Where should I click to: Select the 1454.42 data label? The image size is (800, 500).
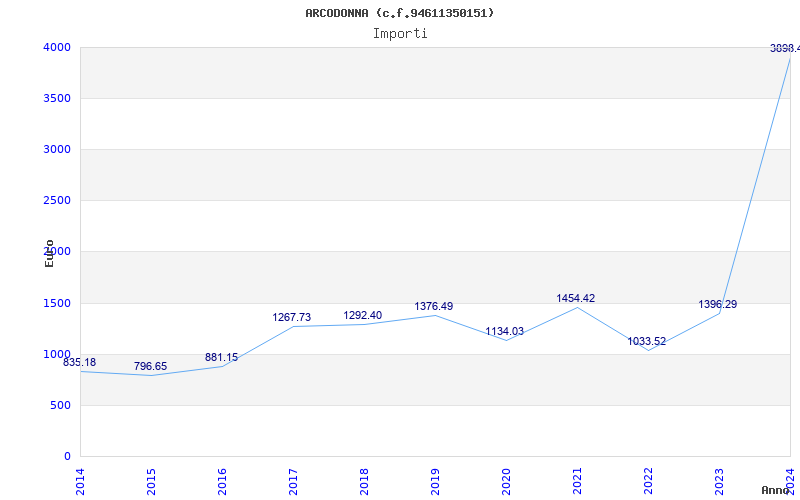pos(576,298)
